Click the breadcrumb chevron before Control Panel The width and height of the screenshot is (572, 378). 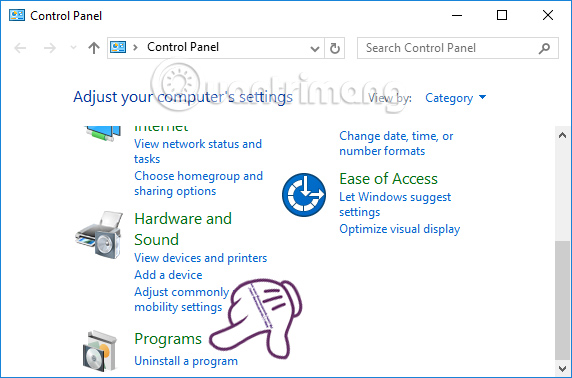pyautogui.click(x=136, y=47)
